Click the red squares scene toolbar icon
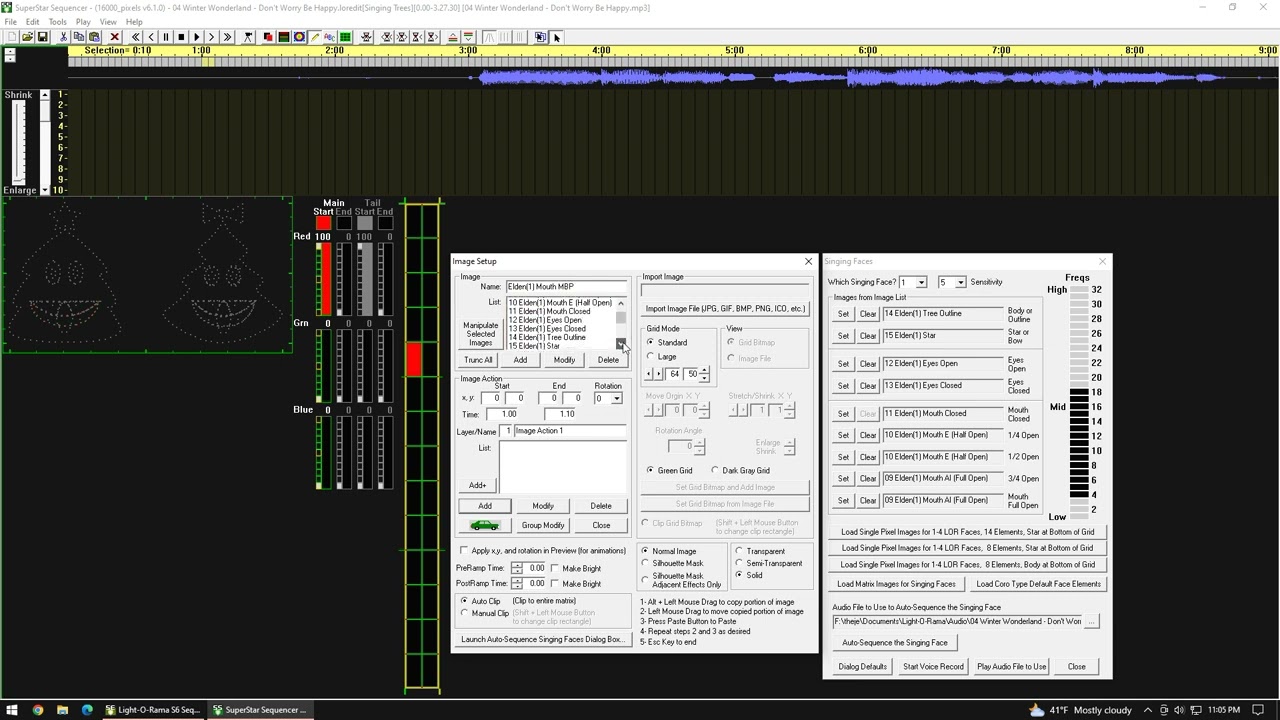The width and height of the screenshot is (1280, 720). pyautogui.click(x=268, y=37)
